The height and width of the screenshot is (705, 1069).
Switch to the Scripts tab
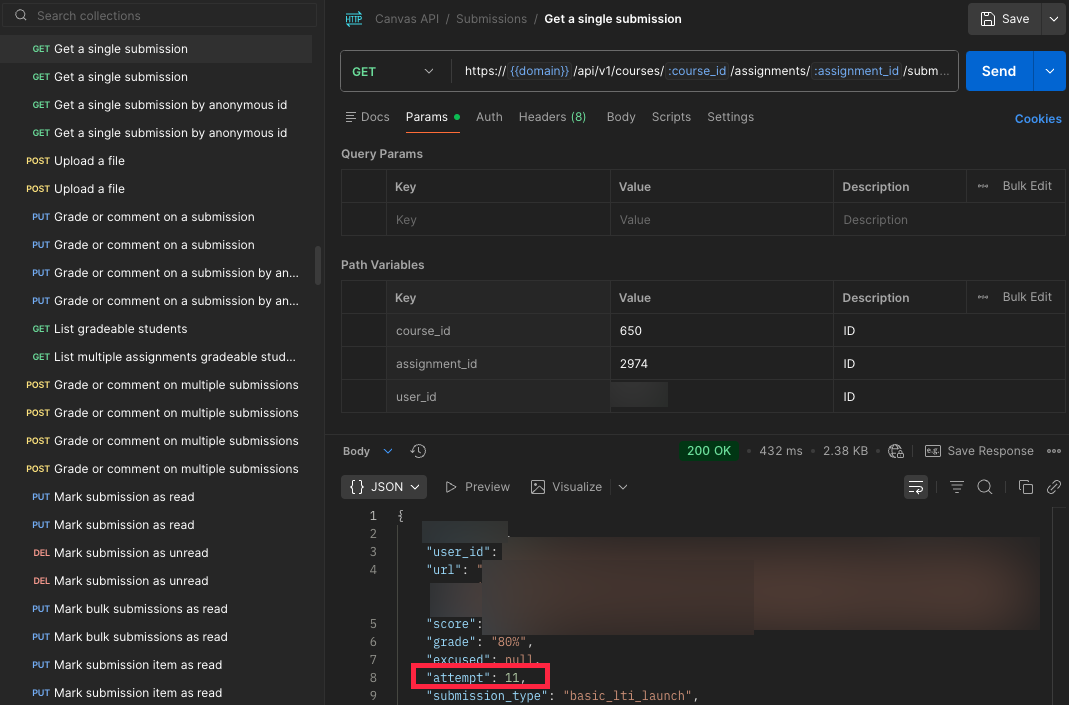(671, 117)
